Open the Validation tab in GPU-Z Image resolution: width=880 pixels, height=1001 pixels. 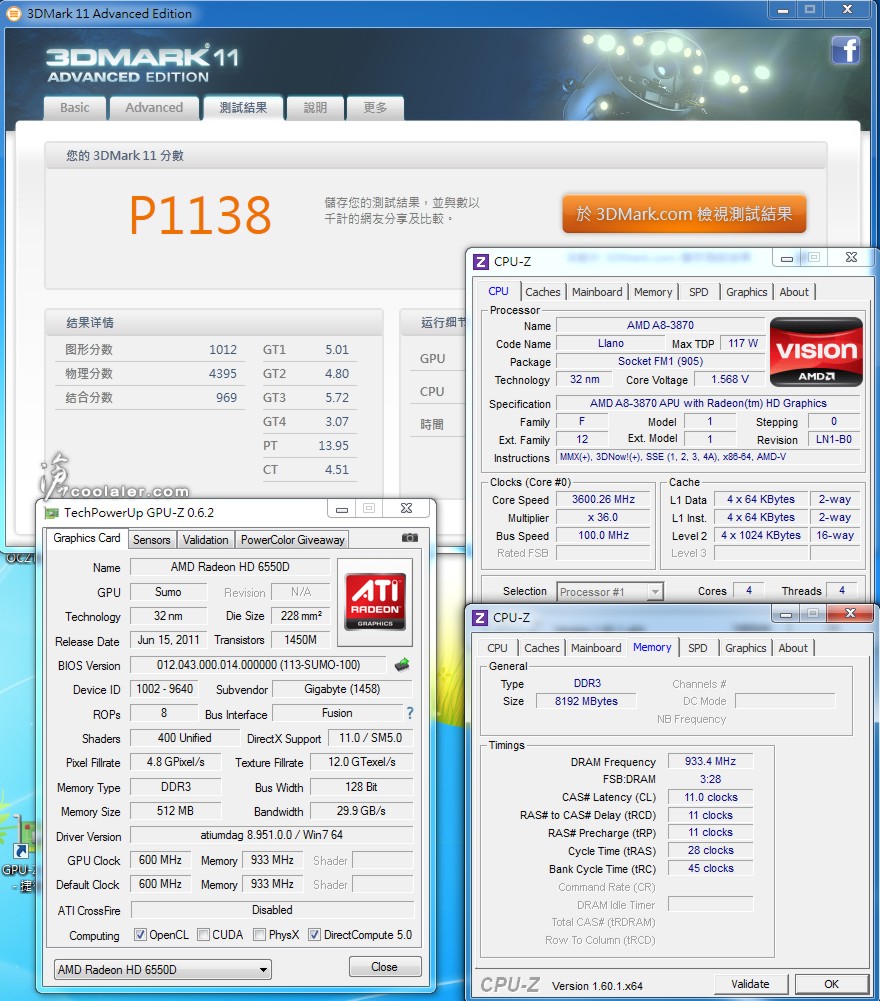tap(205, 539)
